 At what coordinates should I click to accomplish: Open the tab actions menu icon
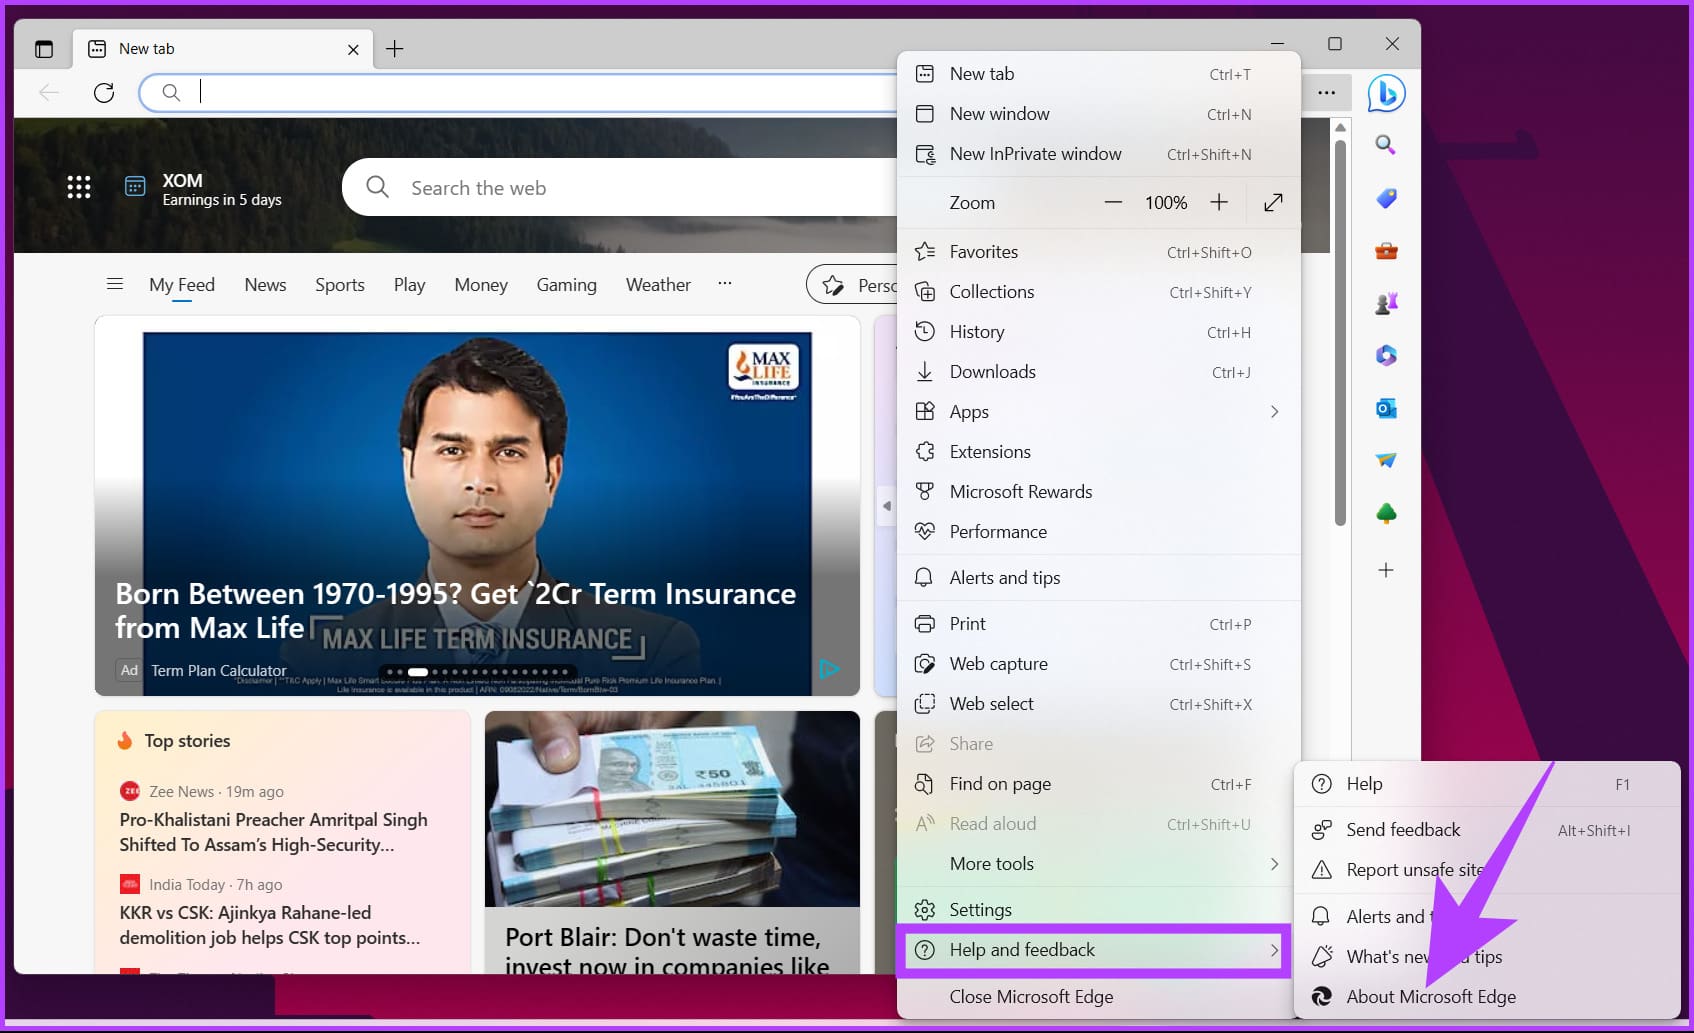[x=44, y=49]
